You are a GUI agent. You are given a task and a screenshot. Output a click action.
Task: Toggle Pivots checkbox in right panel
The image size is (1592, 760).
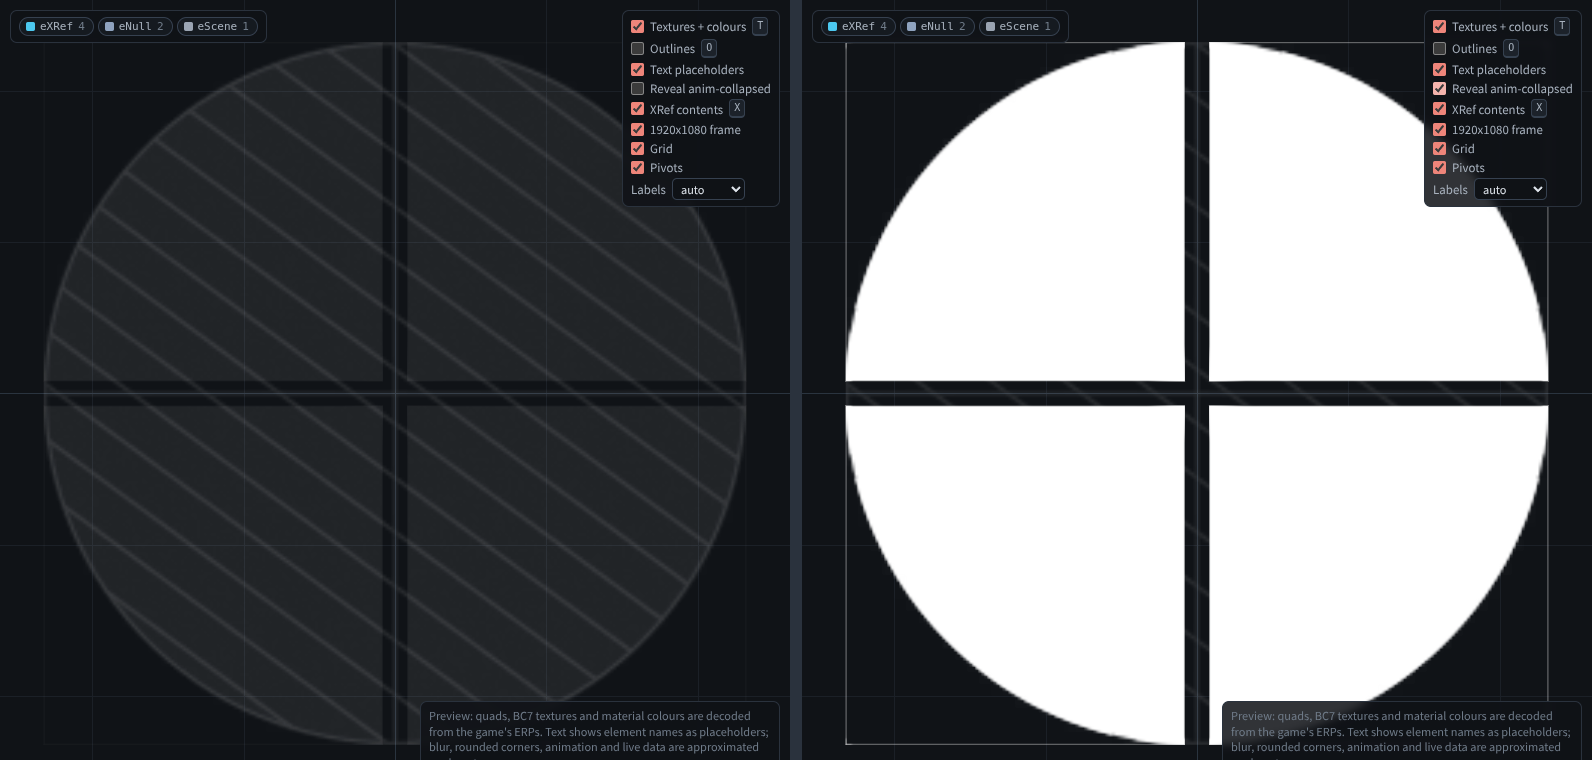click(1439, 168)
